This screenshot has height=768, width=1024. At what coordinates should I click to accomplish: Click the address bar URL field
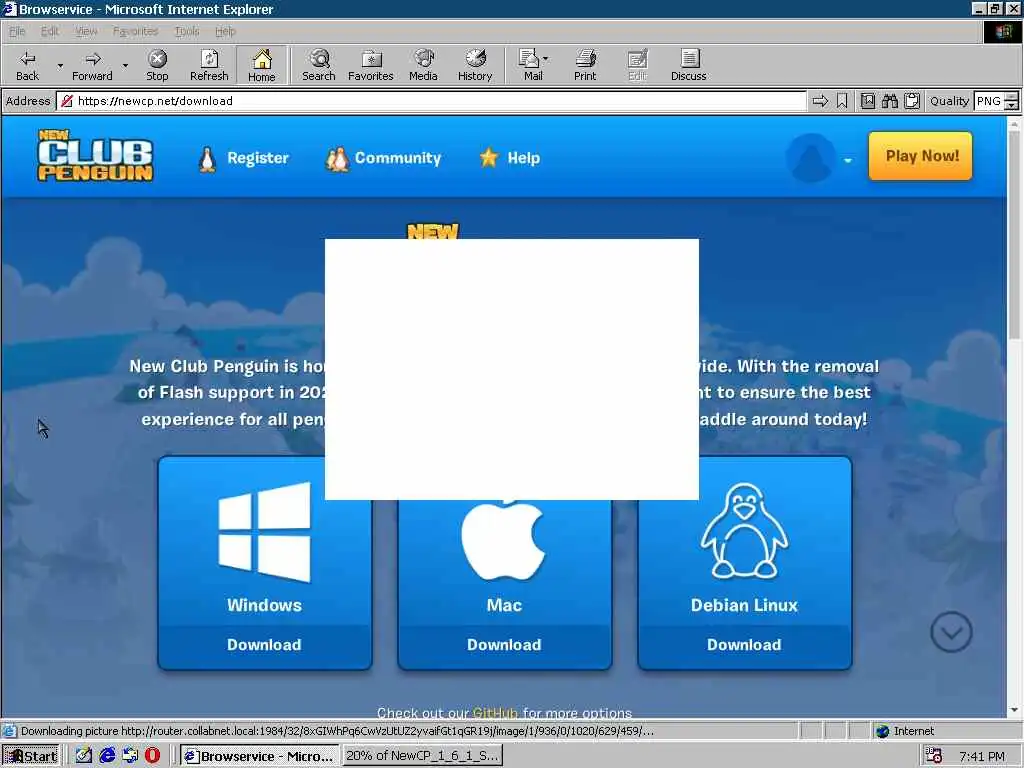[431, 101]
